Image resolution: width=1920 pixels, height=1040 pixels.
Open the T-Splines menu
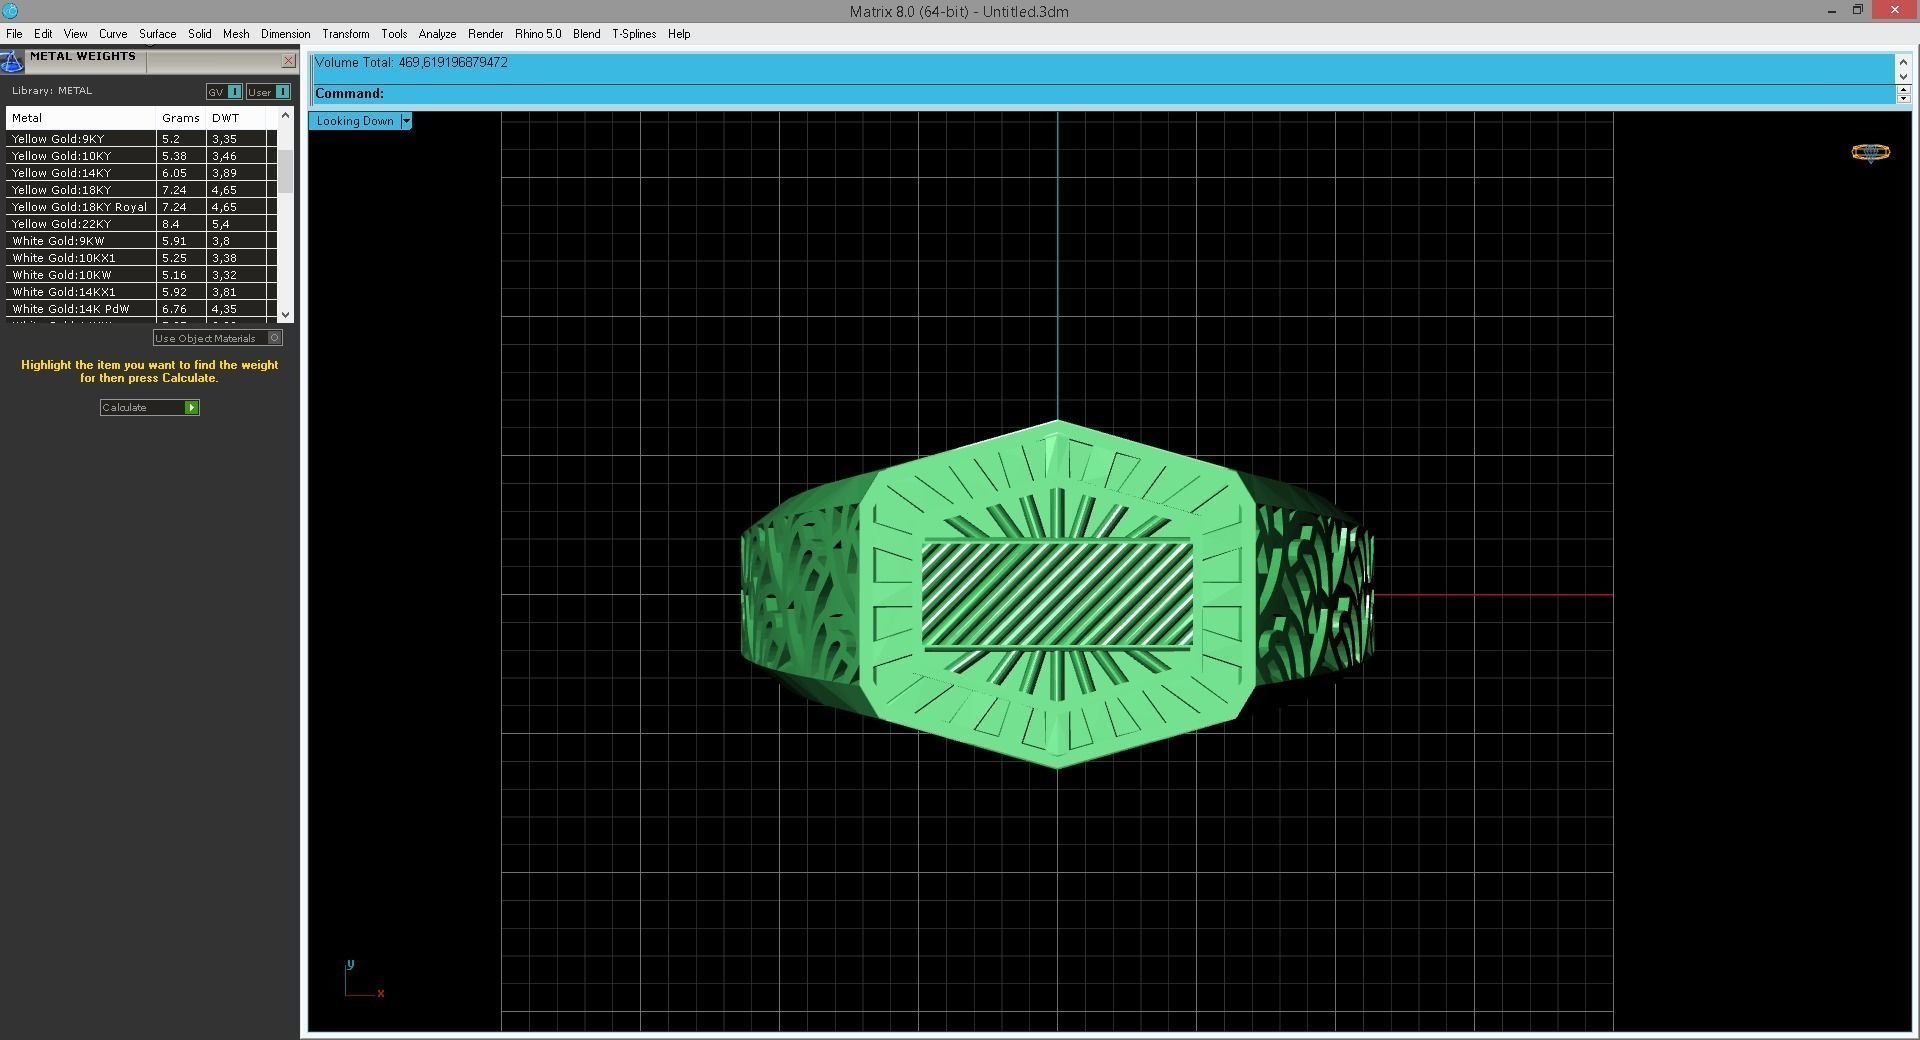pos(634,34)
